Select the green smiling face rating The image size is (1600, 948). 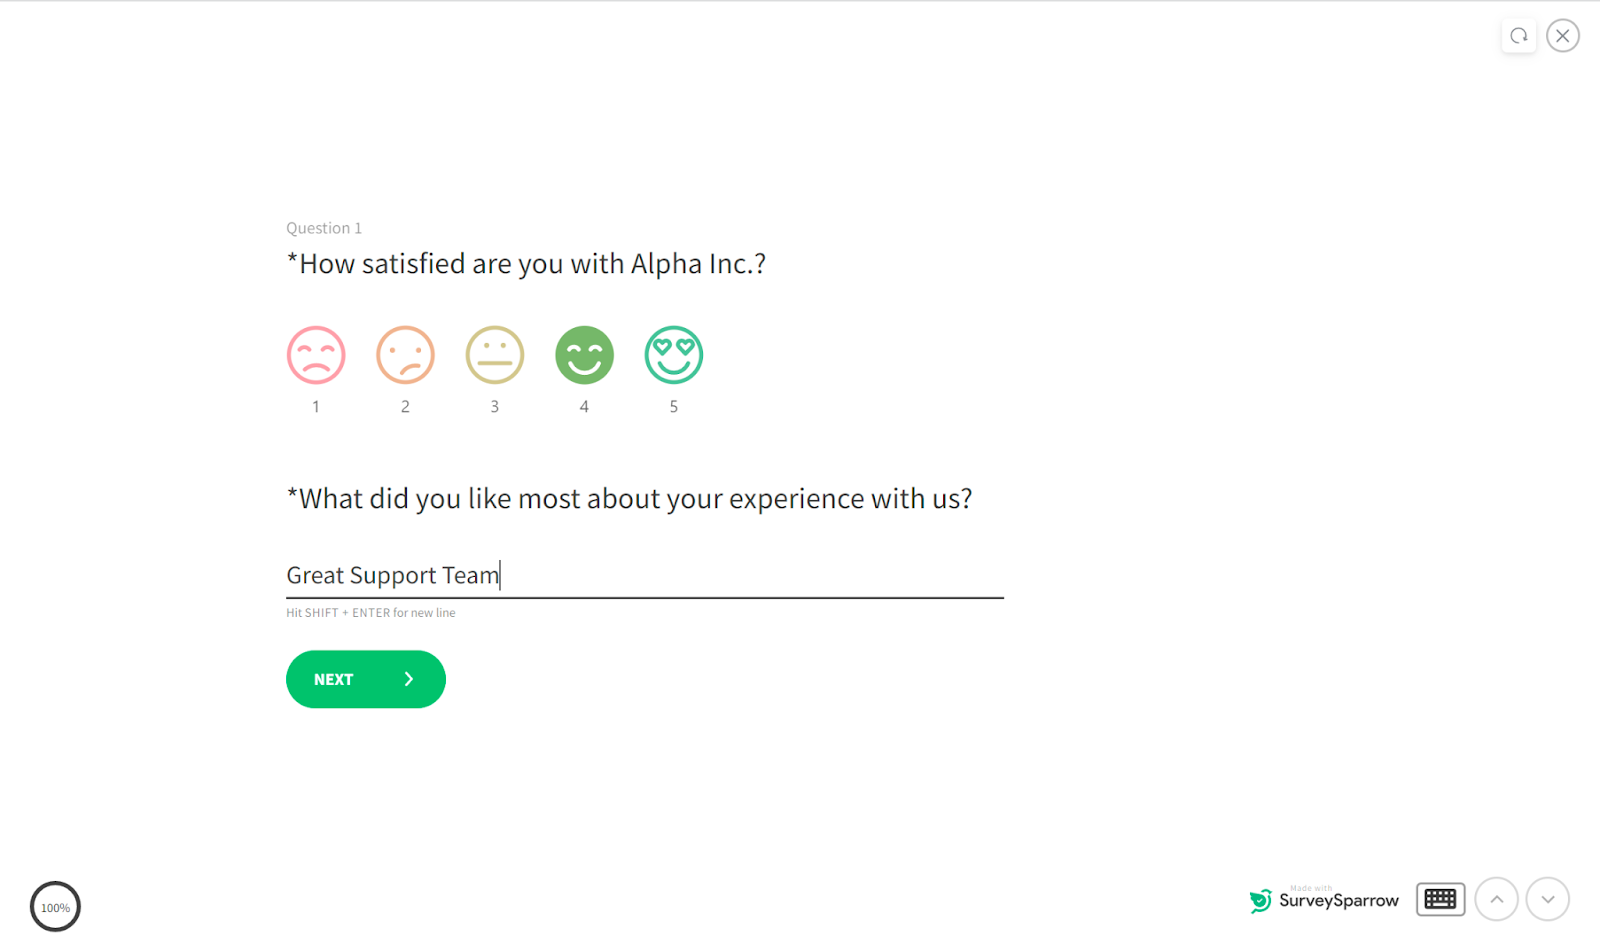point(584,355)
